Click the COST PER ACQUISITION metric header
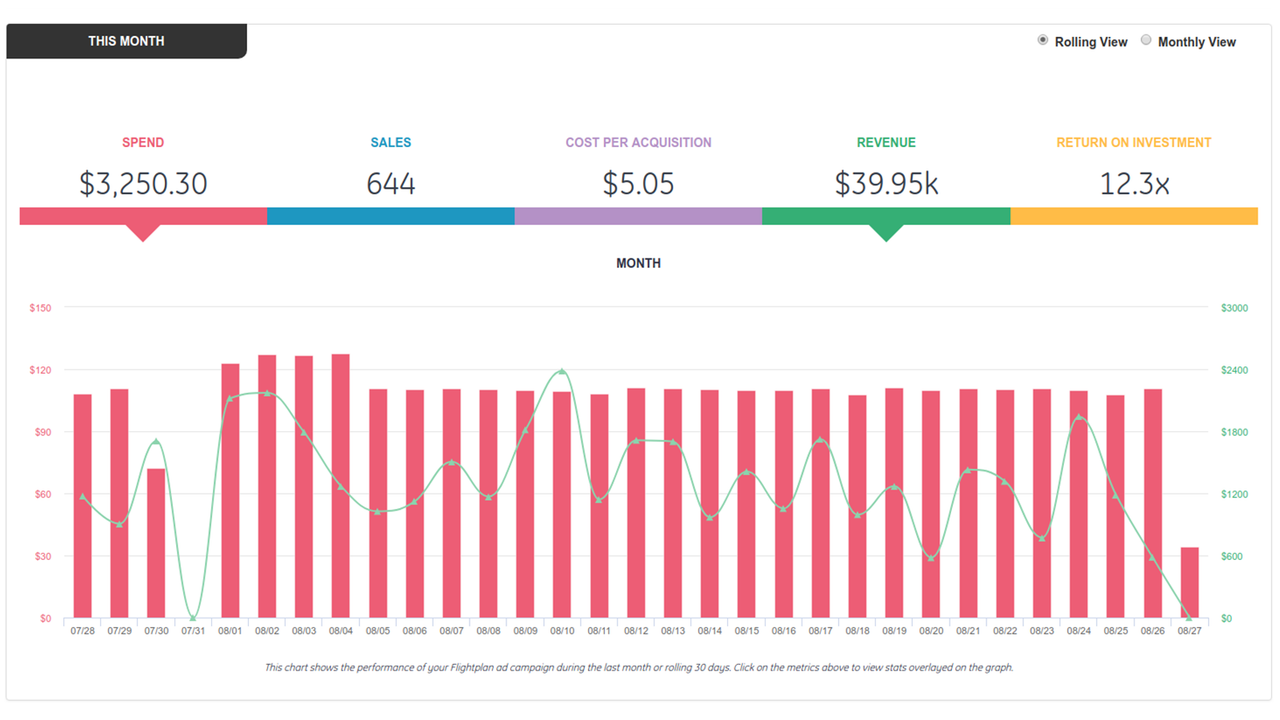This screenshot has width=1280, height=720. click(x=639, y=142)
